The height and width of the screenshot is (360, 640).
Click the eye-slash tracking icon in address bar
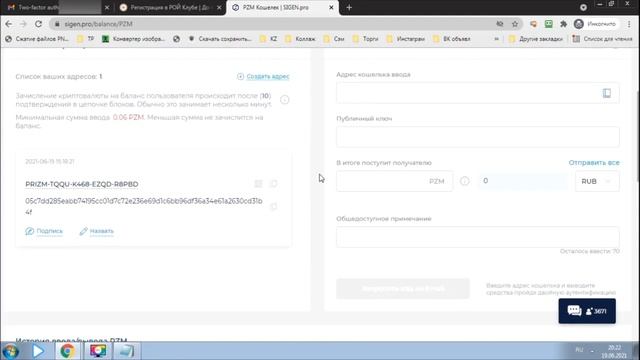[x=500, y=24]
